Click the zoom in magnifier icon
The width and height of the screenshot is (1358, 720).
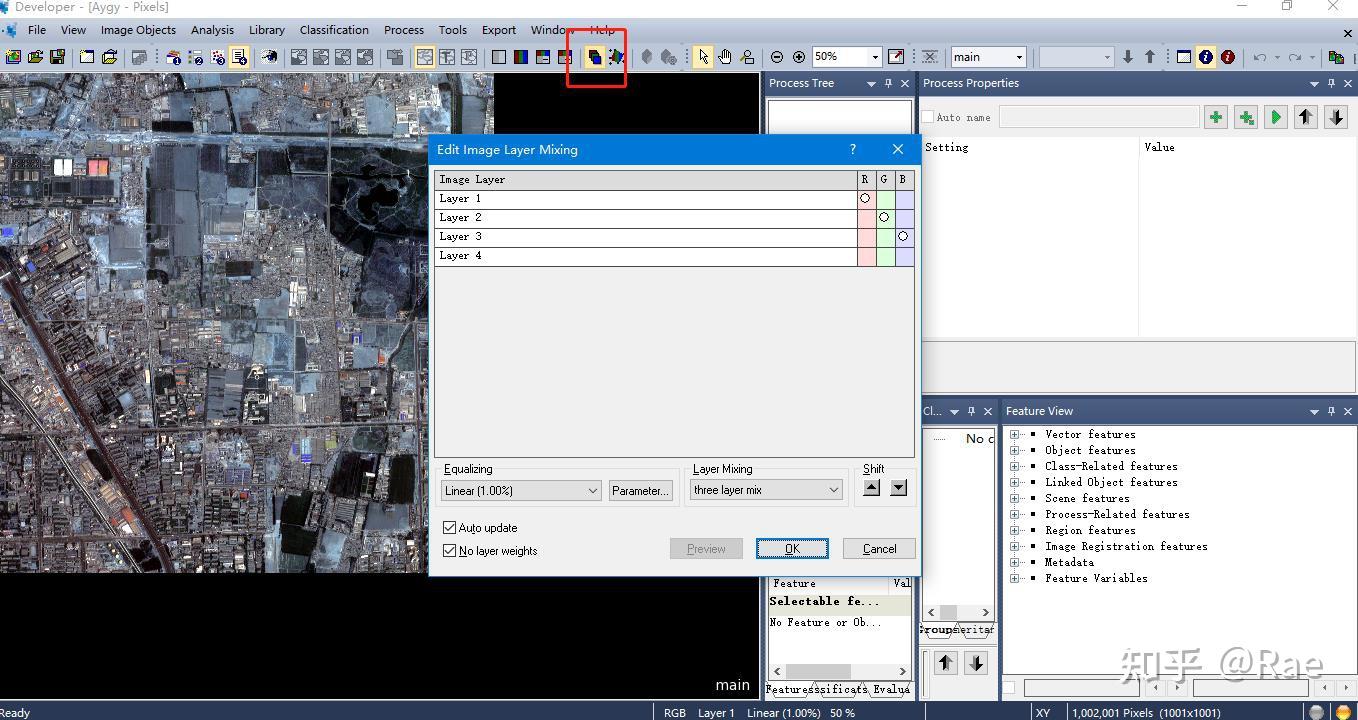click(x=799, y=57)
